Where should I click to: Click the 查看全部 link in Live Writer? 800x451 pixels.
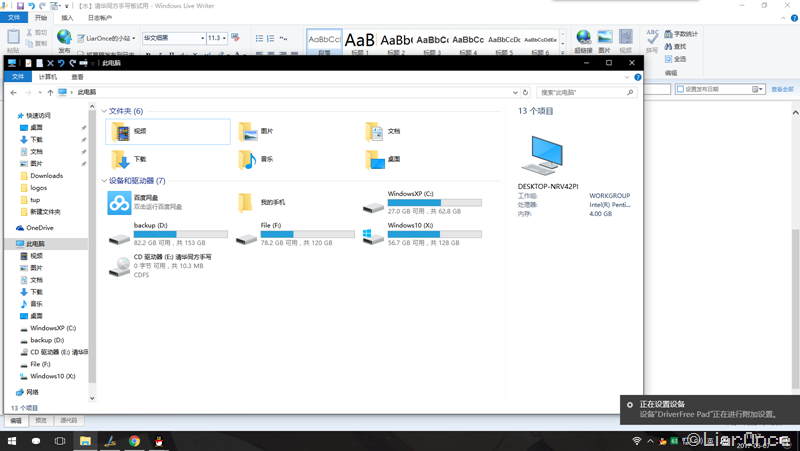coord(782,89)
